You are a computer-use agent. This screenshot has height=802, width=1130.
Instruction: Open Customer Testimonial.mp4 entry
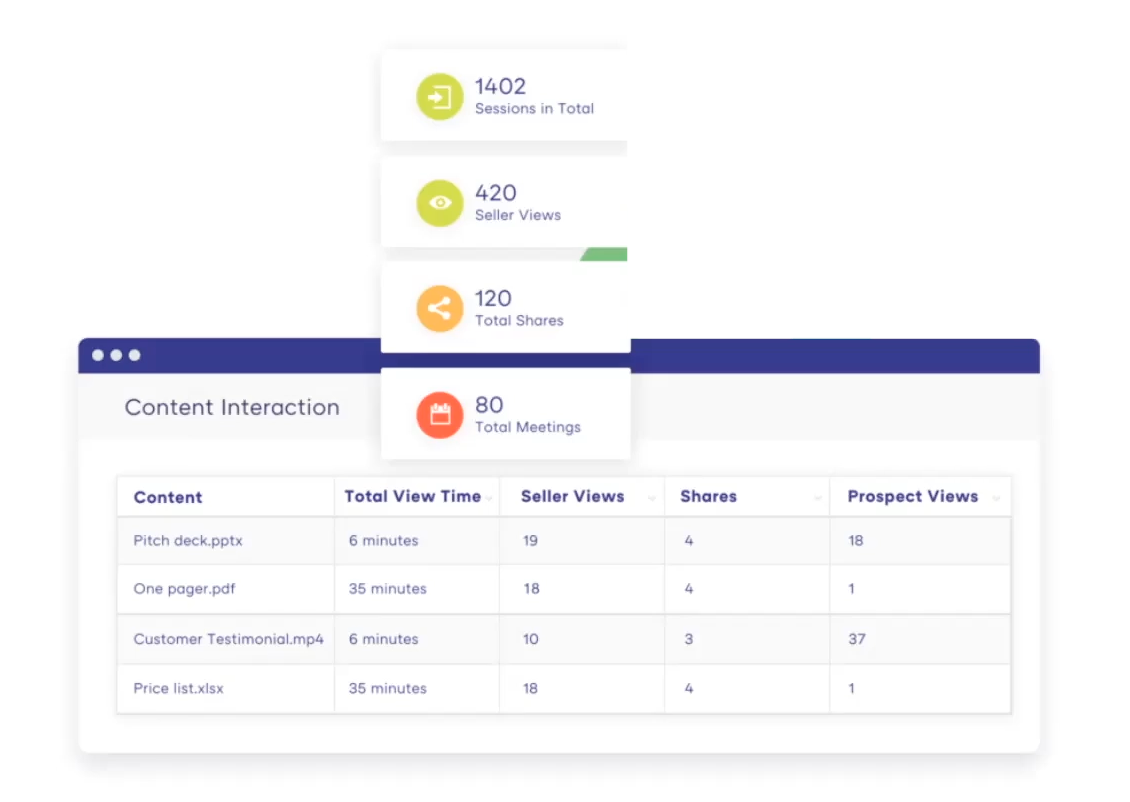(228, 639)
